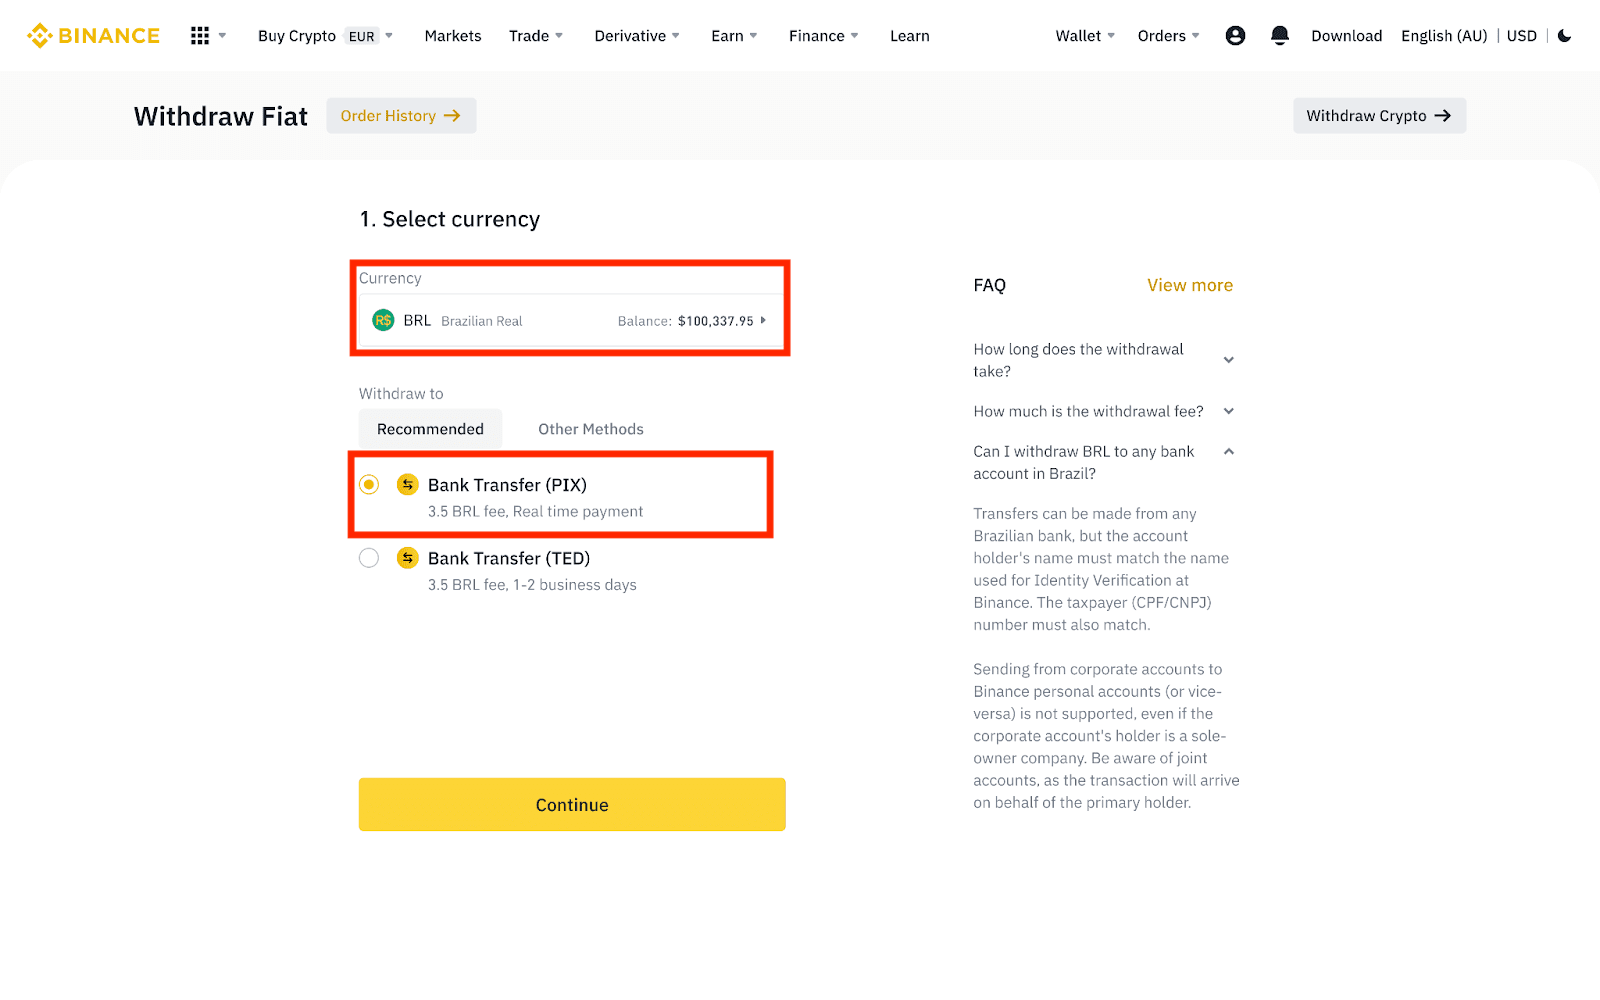Expand 'How much is the withdrawal fee?' FAQ
This screenshot has height=1000, width=1600.
point(1229,411)
